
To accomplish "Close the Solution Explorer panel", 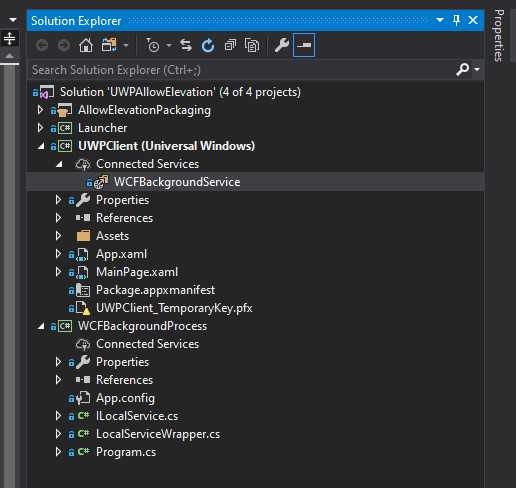I will point(473,20).
